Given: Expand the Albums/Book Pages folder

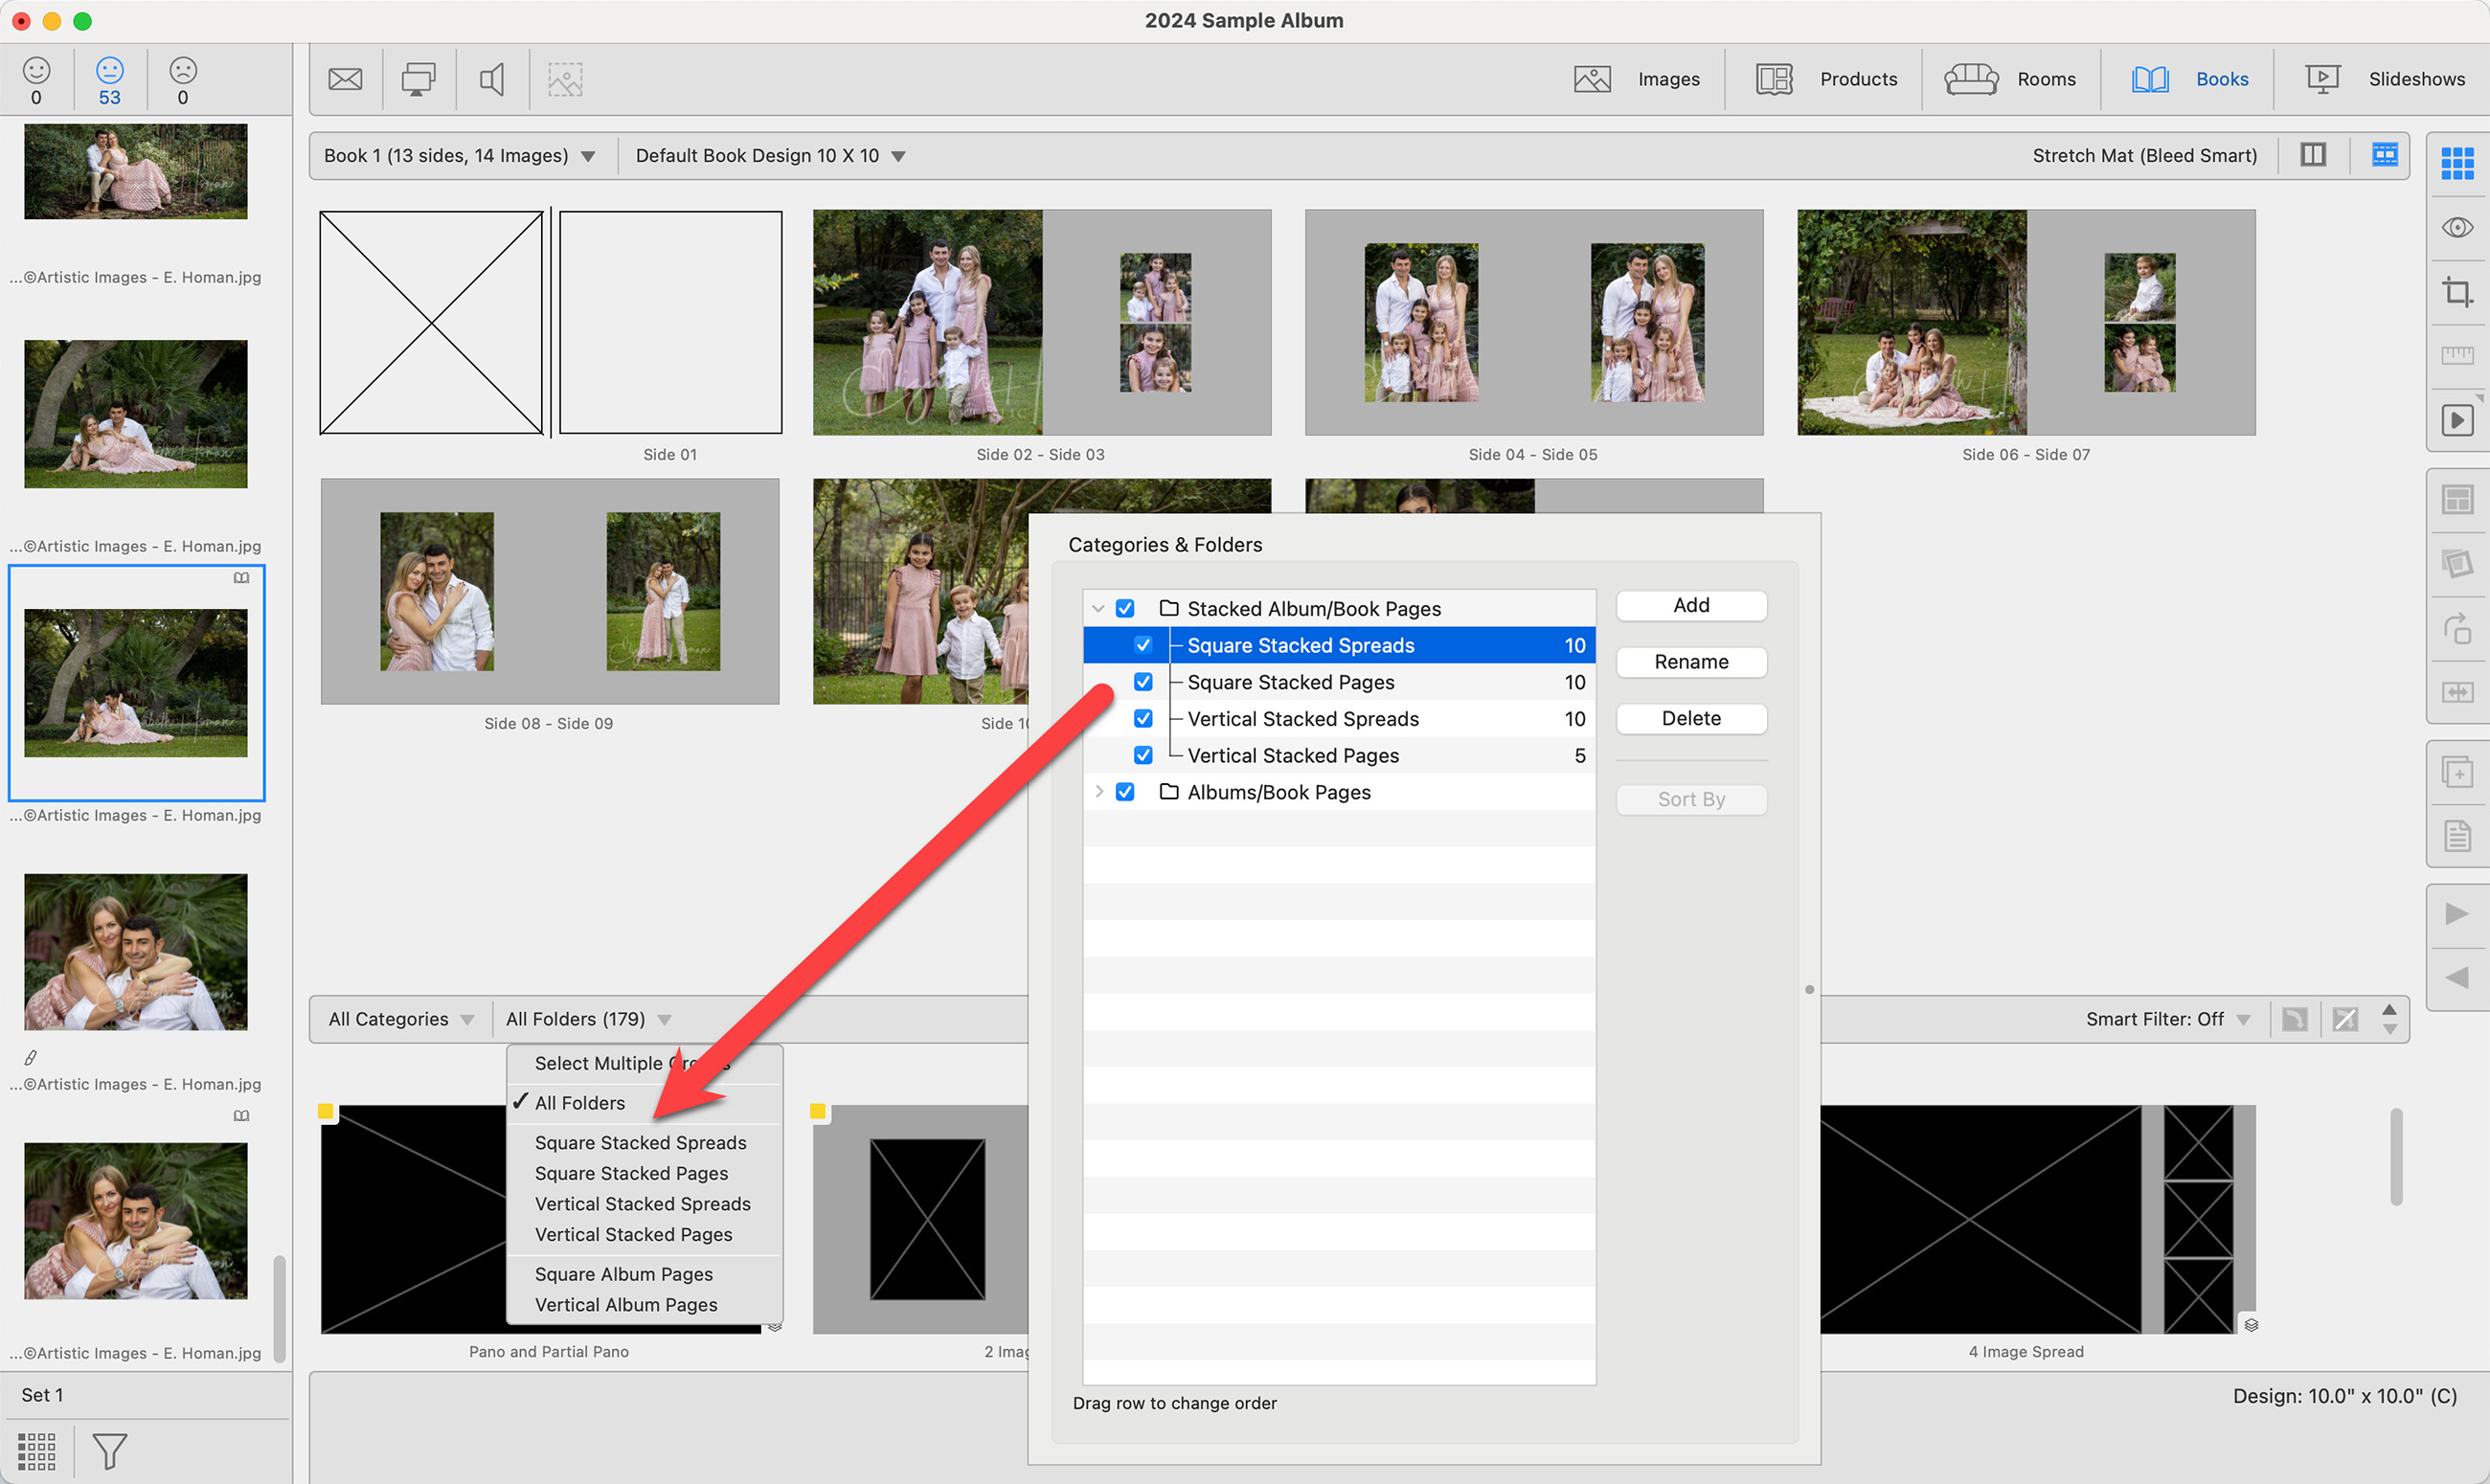Looking at the screenshot, I should click(x=1099, y=792).
